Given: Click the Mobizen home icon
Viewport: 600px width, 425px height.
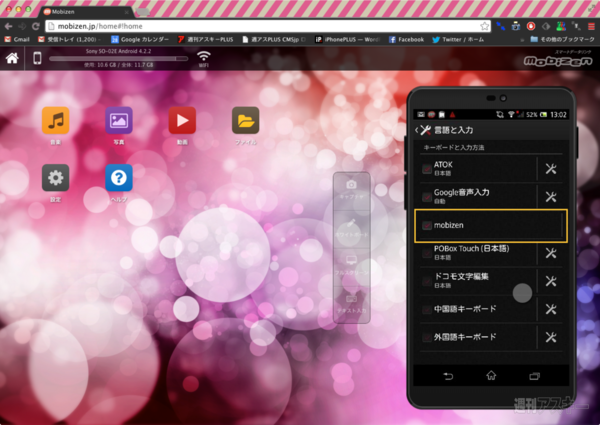Looking at the screenshot, I should click(12, 58).
